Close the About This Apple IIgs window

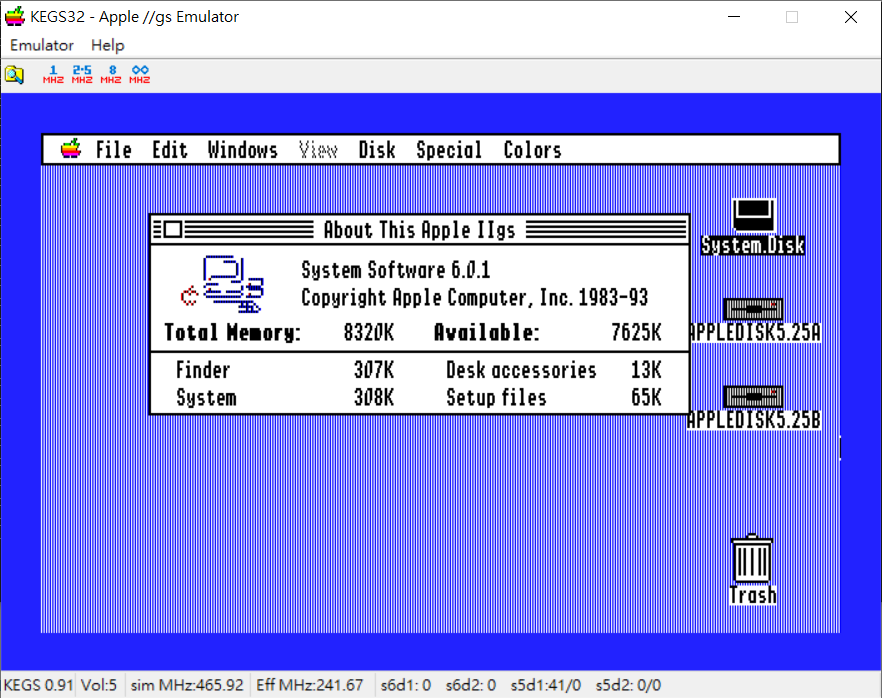173,229
